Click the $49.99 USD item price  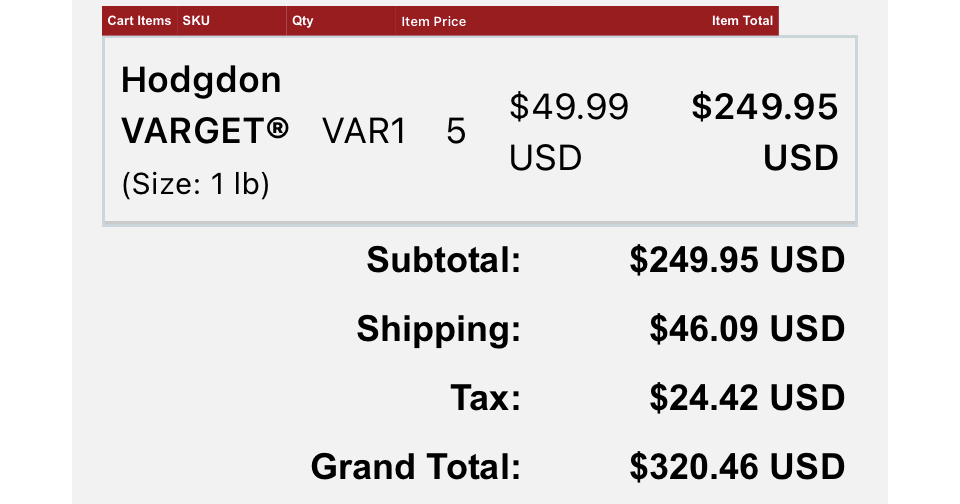(x=569, y=132)
